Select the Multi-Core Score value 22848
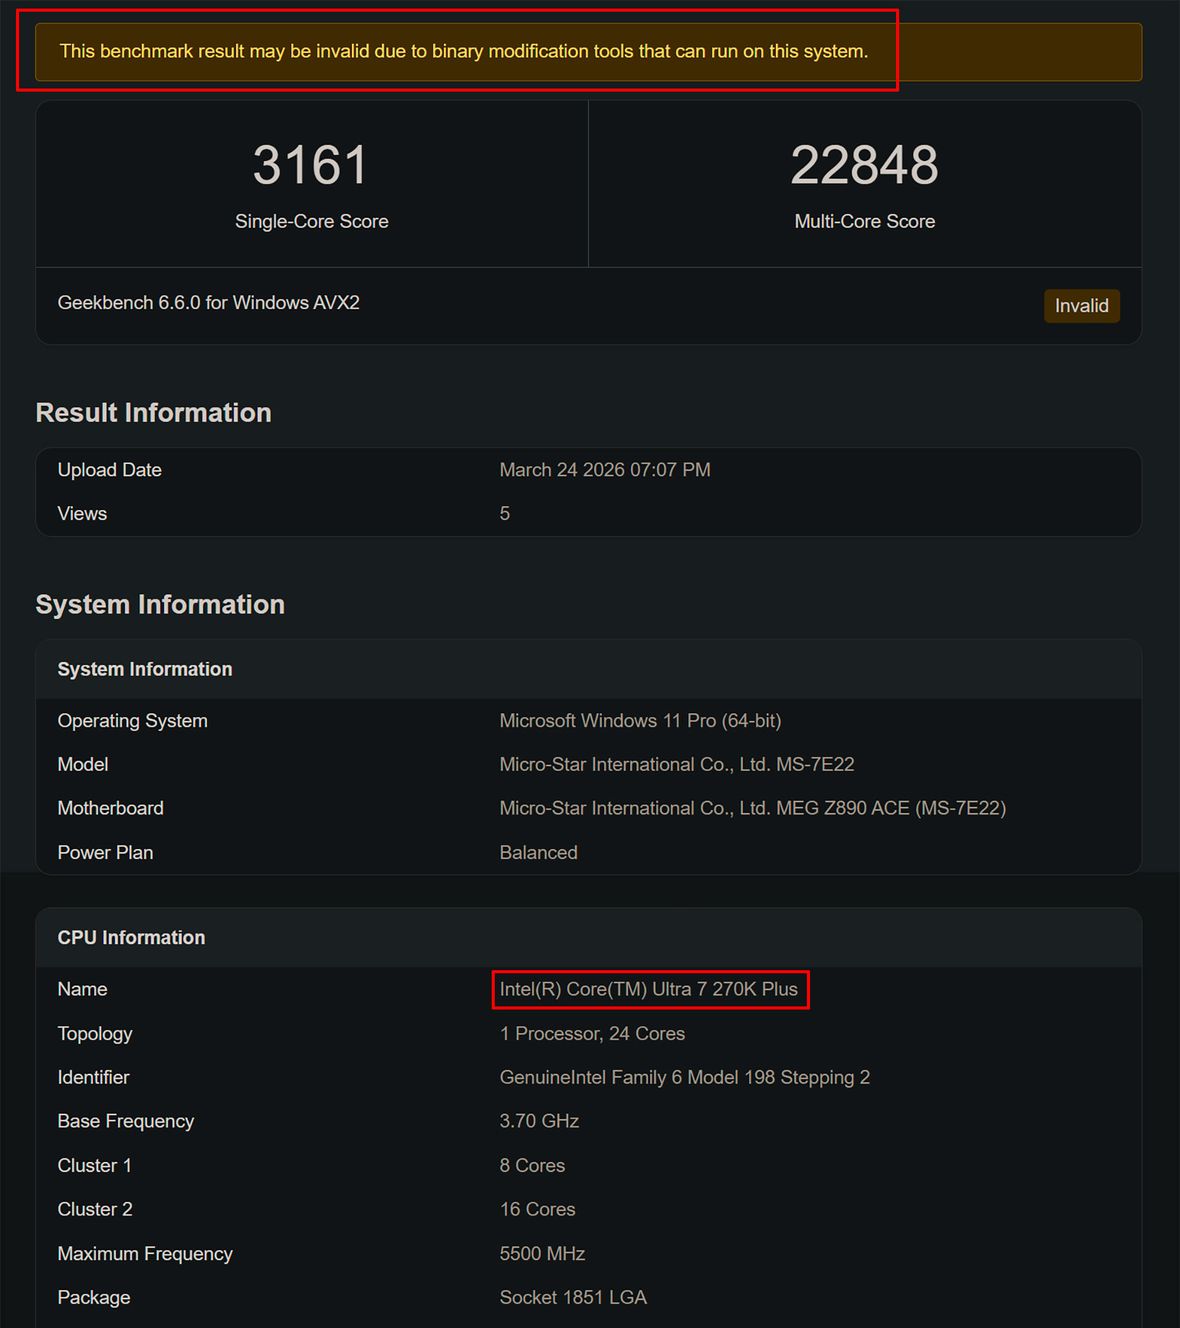This screenshot has width=1180, height=1328. coord(864,165)
